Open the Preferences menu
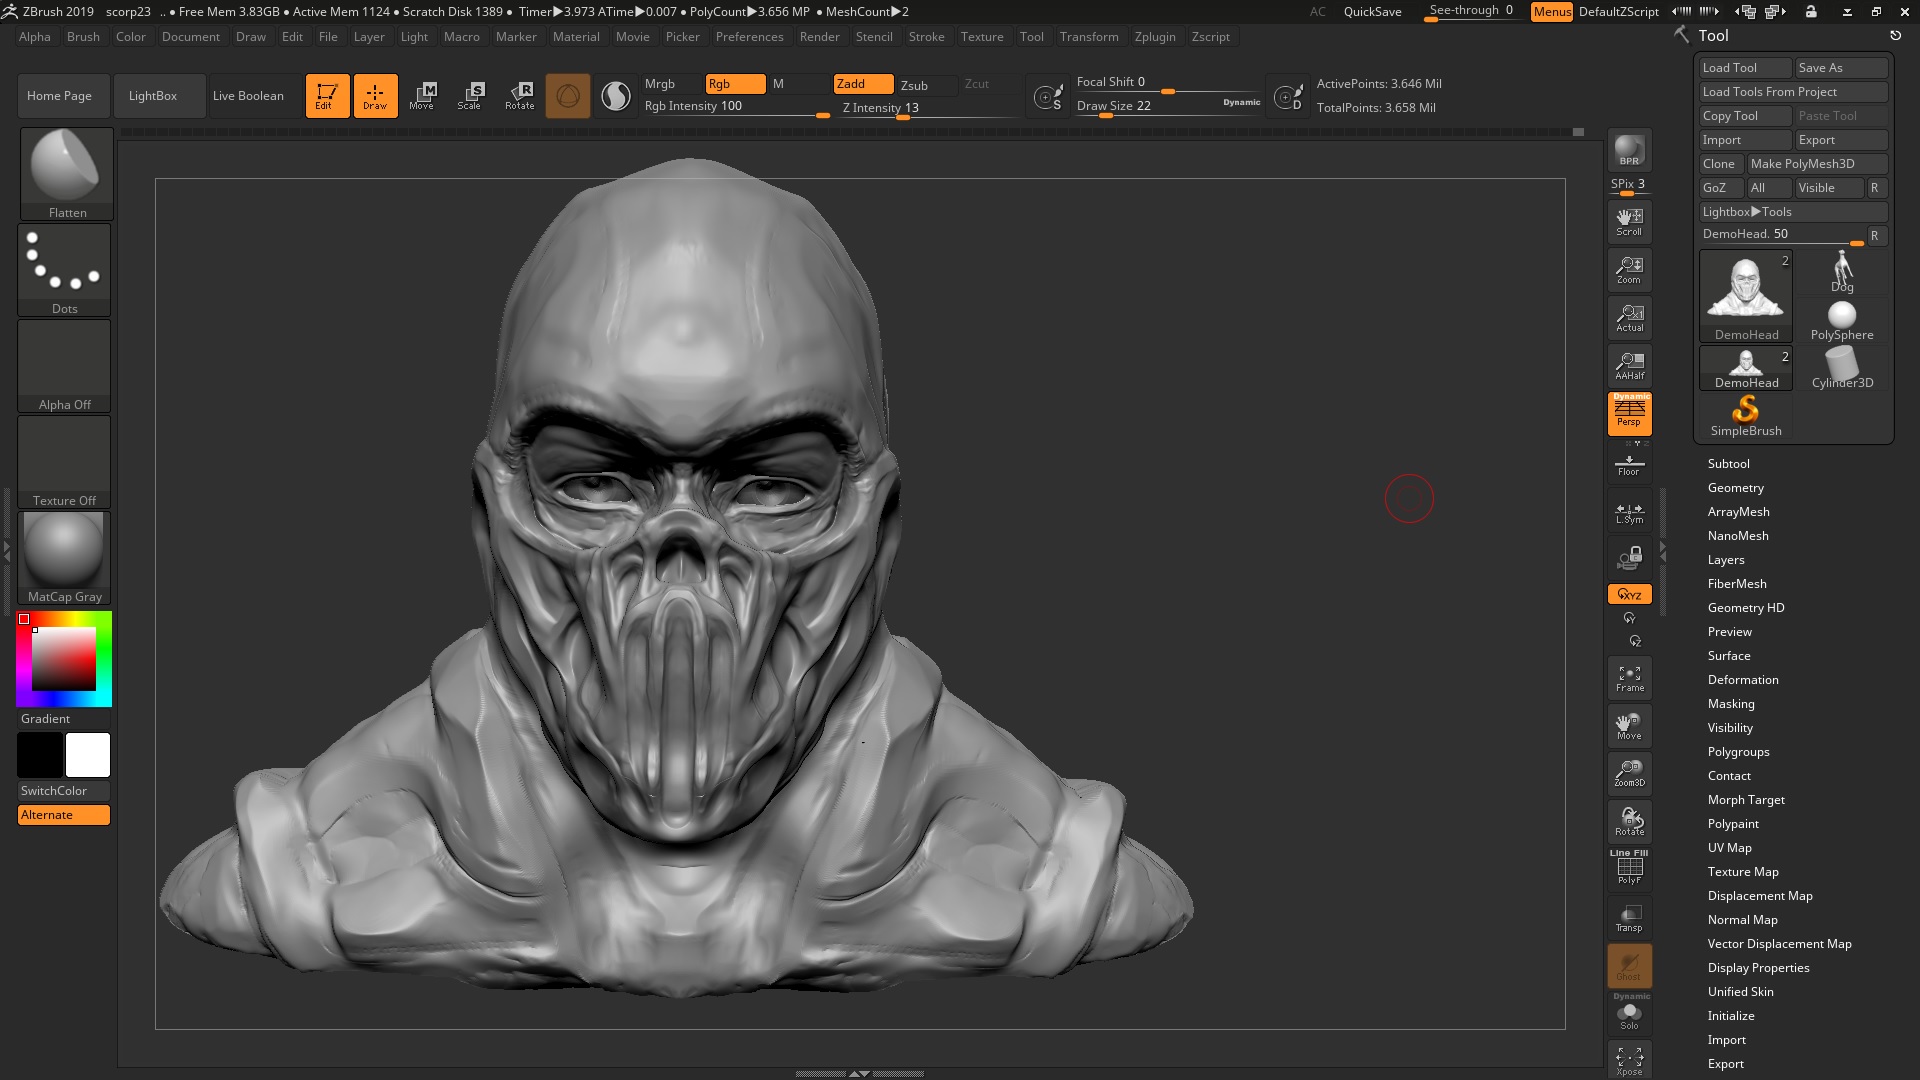Screen dimensions: 1920x1080 pyautogui.click(x=749, y=37)
